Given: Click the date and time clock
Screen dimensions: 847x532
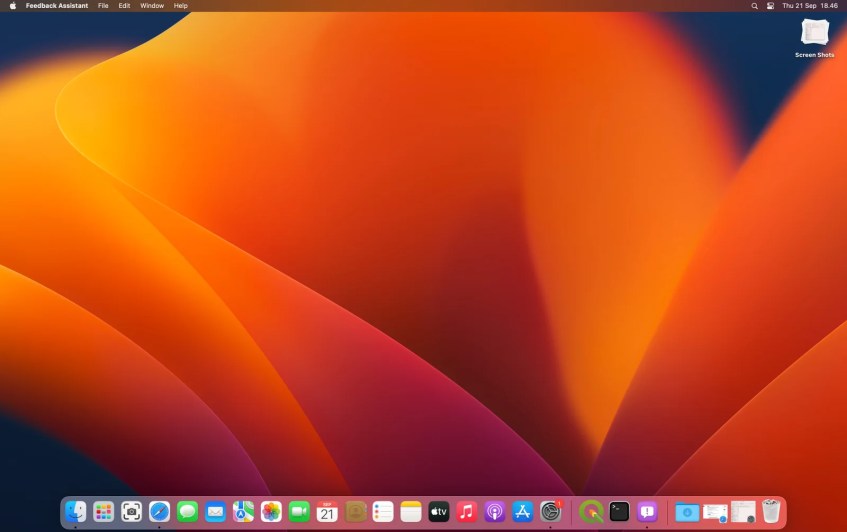Looking at the screenshot, I should [810, 5].
